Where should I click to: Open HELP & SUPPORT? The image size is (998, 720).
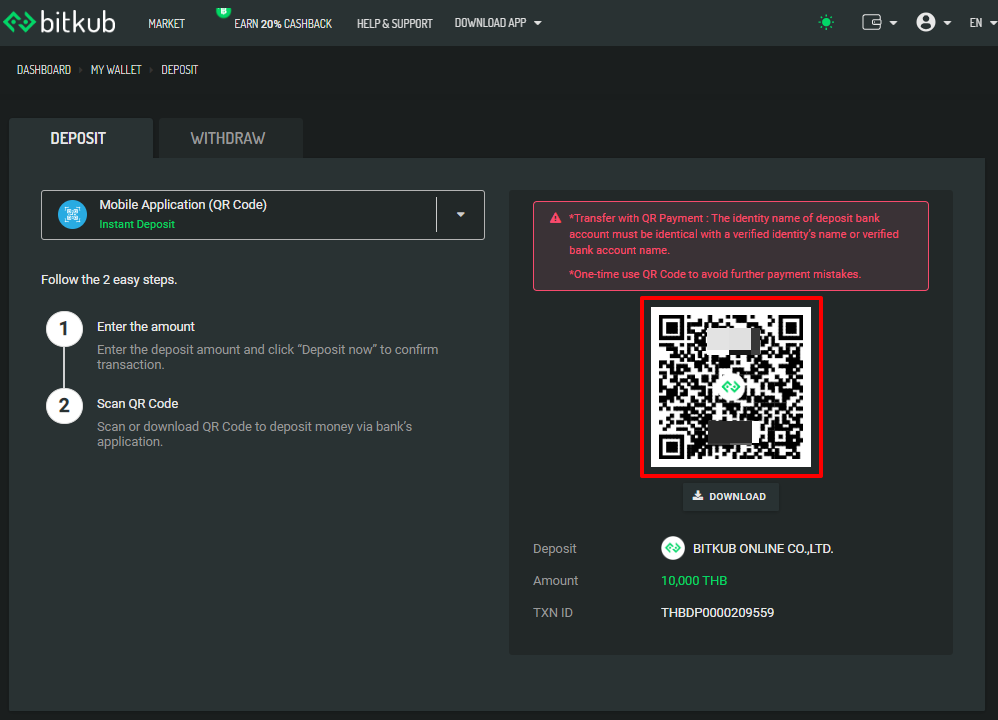pyautogui.click(x=394, y=24)
